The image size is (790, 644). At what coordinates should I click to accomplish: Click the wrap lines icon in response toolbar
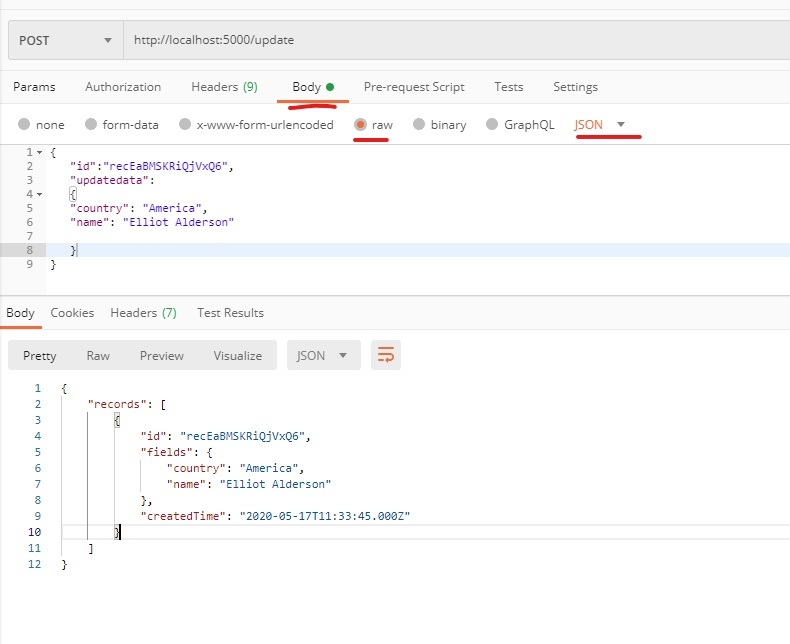(386, 355)
